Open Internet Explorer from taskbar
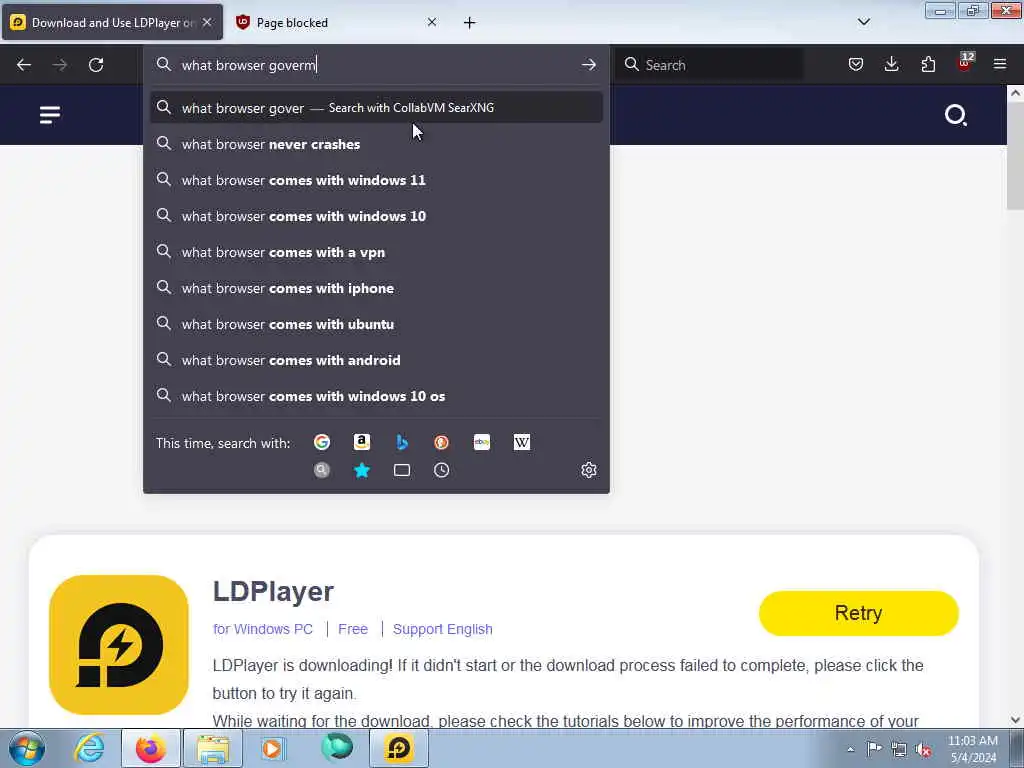Screen dimensions: 1024x768 tap(89, 748)
